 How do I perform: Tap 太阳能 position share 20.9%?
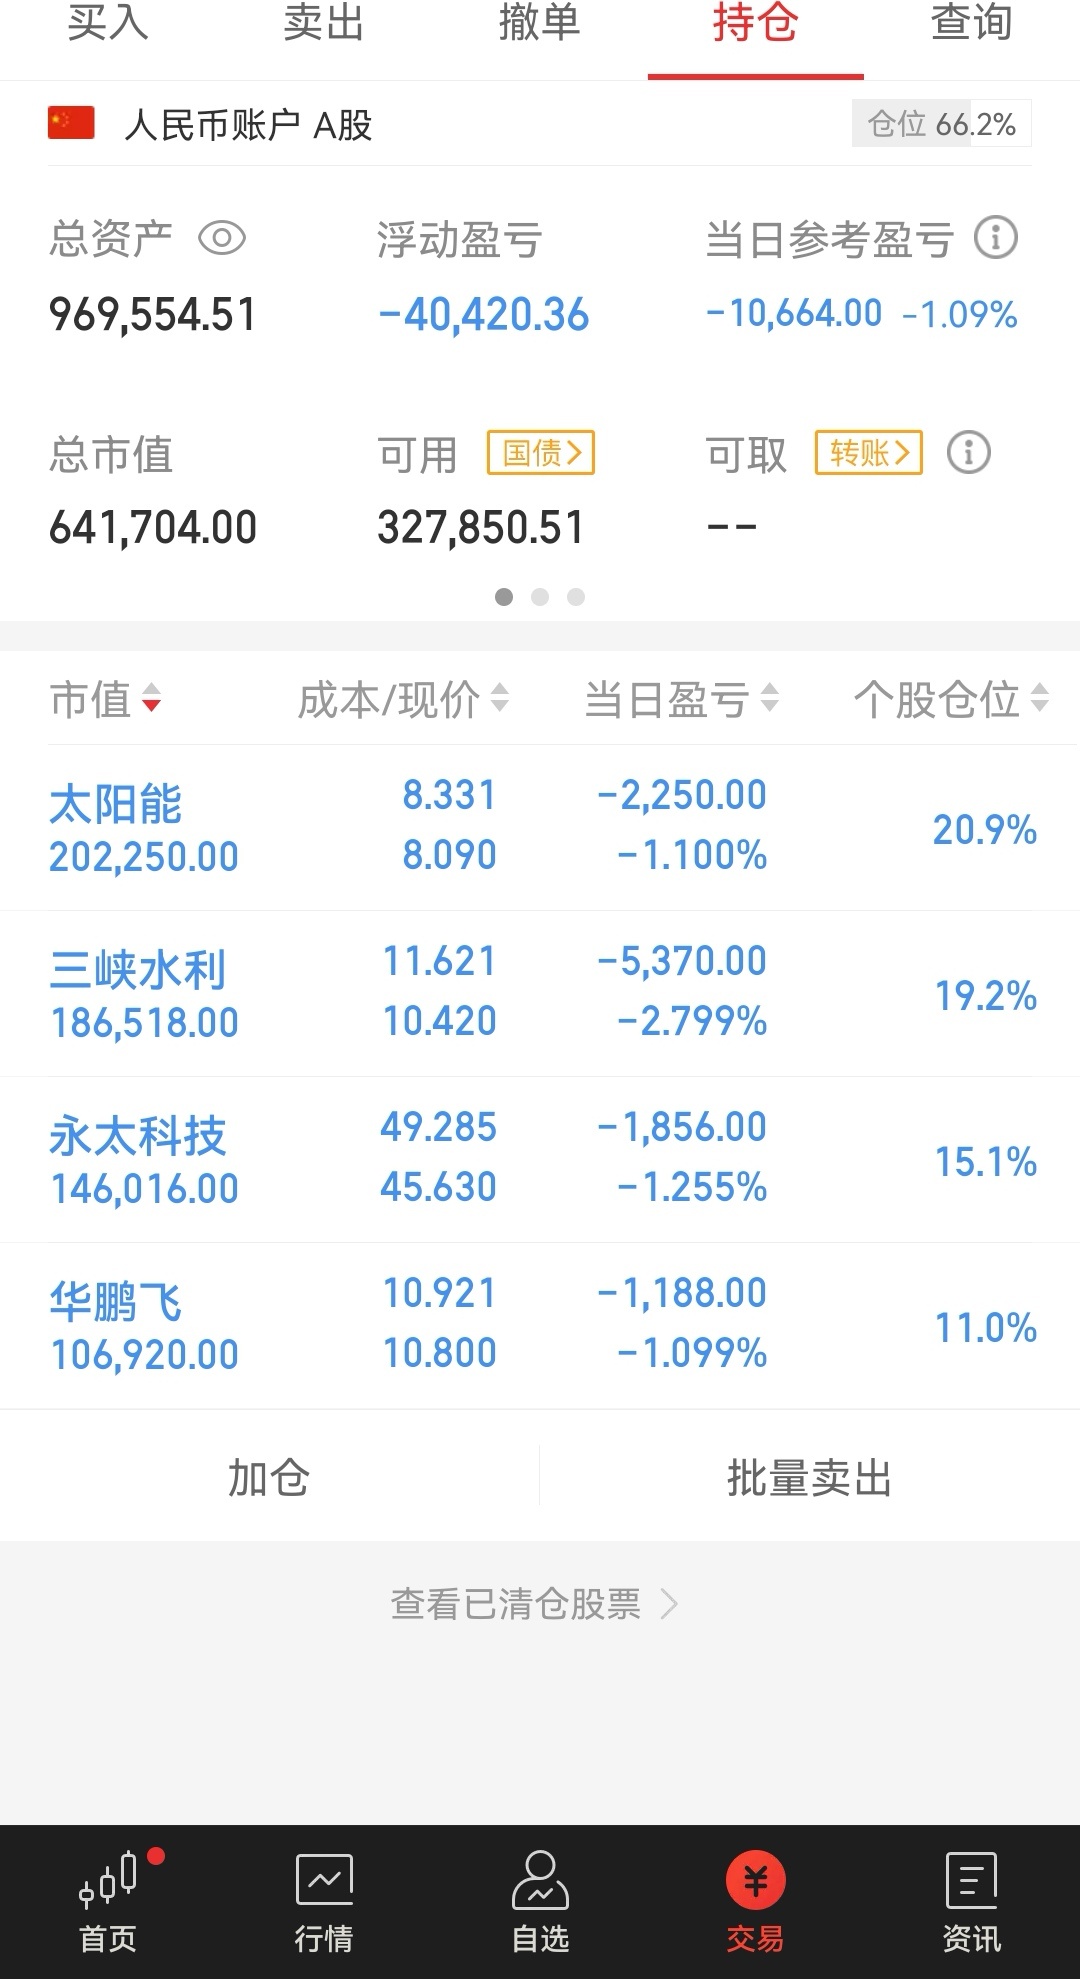pos(985,829)
